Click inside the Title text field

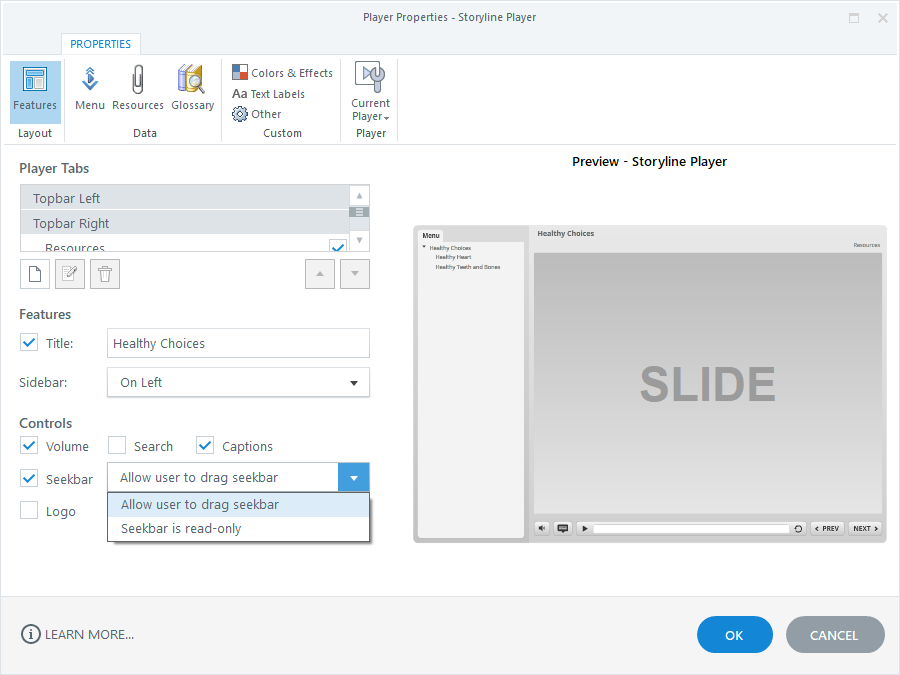238,342
